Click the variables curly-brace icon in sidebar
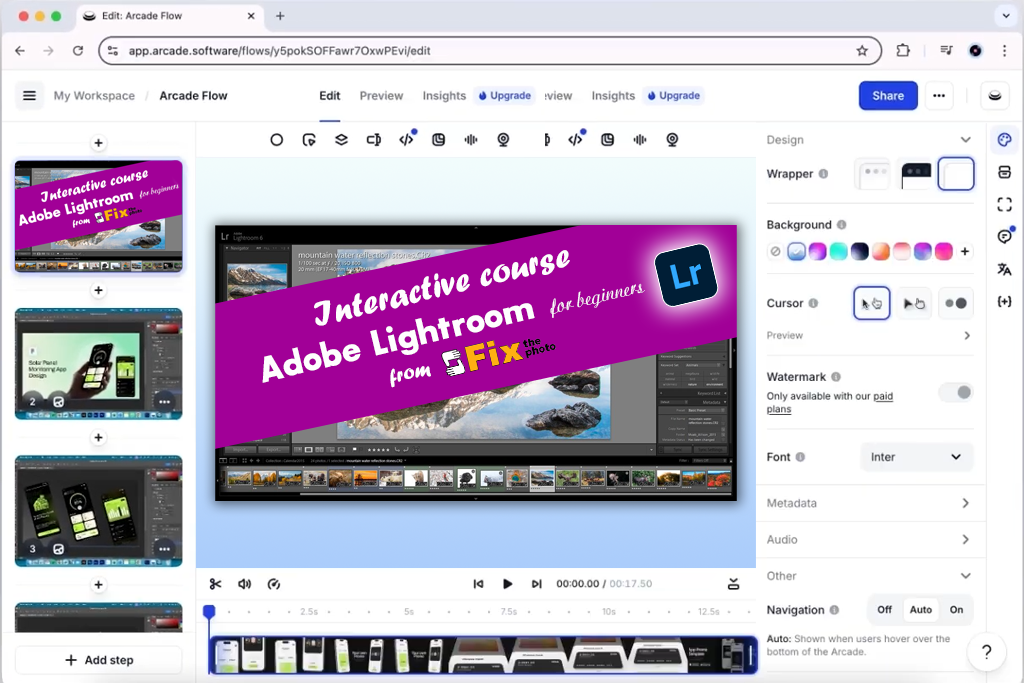This screenshot has width=1024, height=683. [1004, 301]
